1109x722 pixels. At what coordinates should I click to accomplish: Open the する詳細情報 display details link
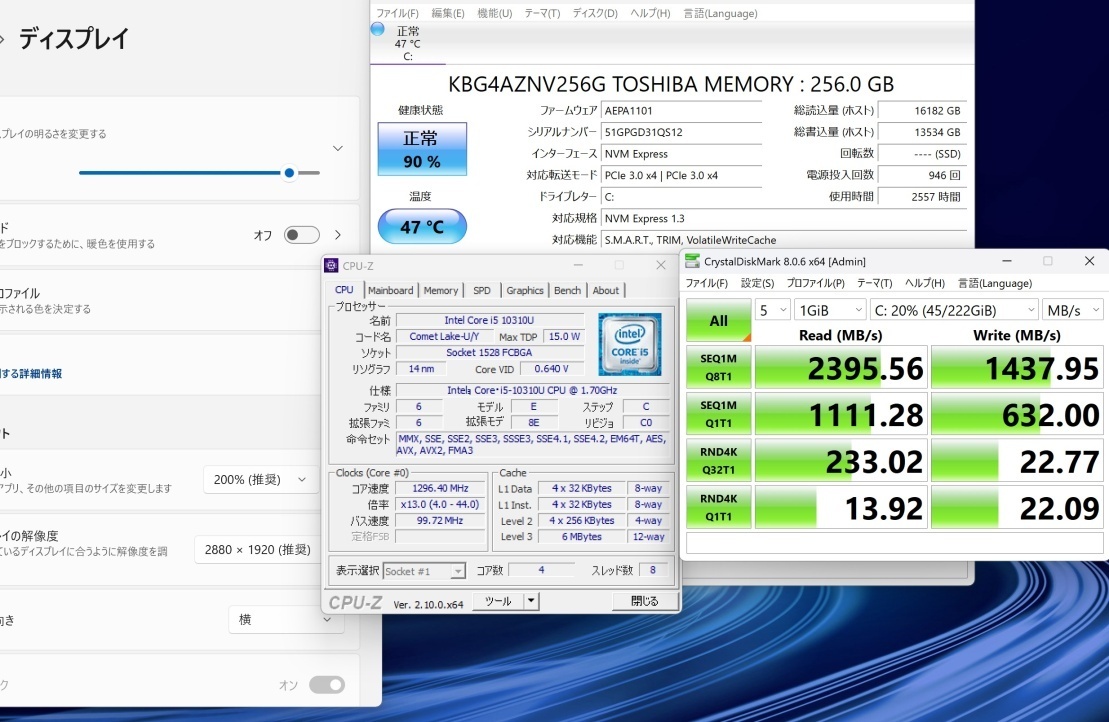[x=31, y=373]
